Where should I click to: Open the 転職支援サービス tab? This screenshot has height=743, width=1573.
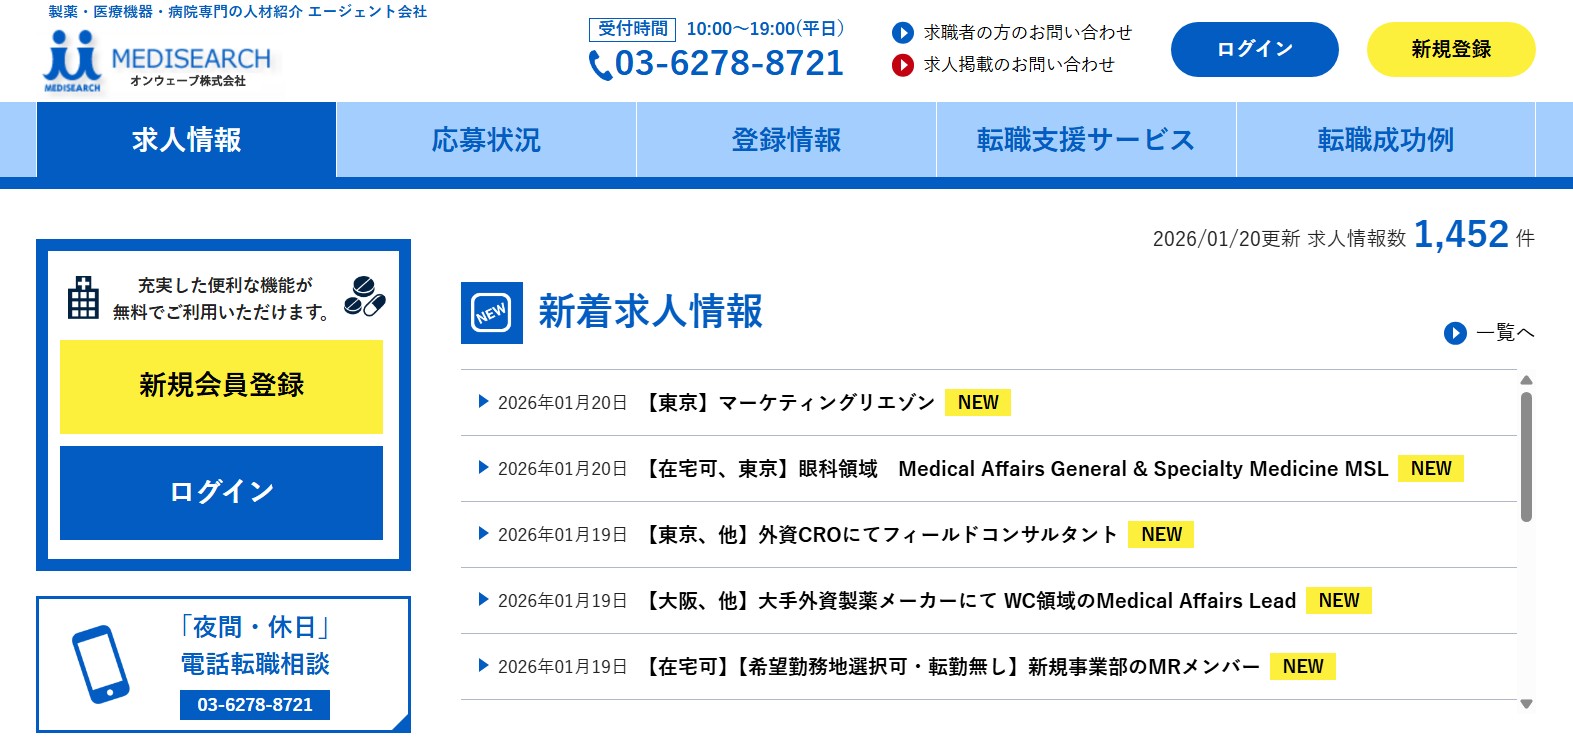coord(1086,140)
